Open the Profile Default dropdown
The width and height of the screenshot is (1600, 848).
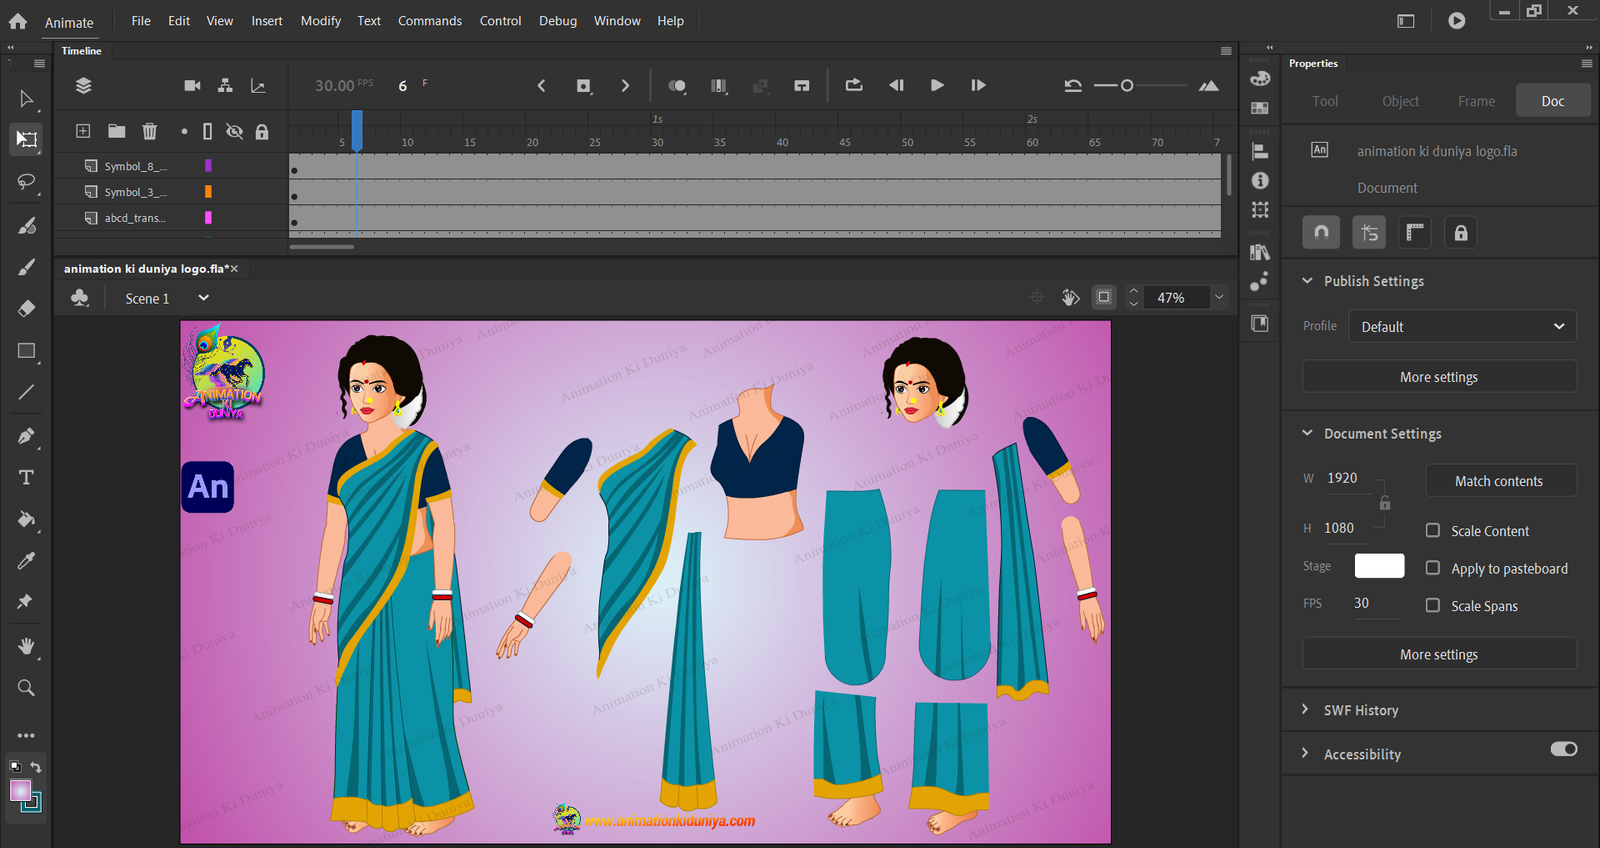click(1462, 327)
